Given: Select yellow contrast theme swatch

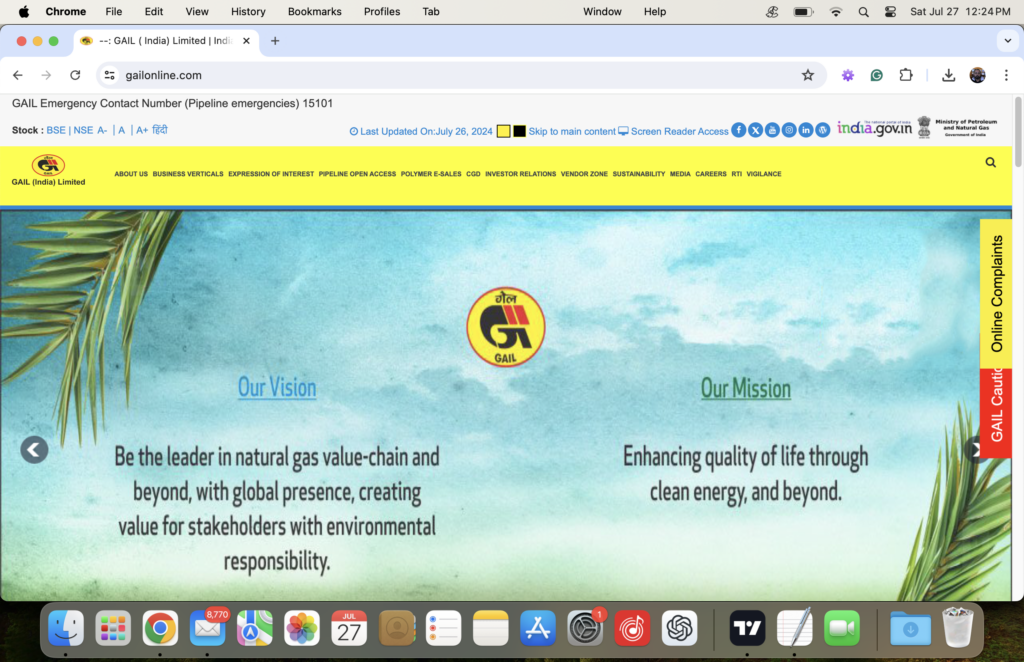Looking at the screenshot, I should (x=503, y=131).
